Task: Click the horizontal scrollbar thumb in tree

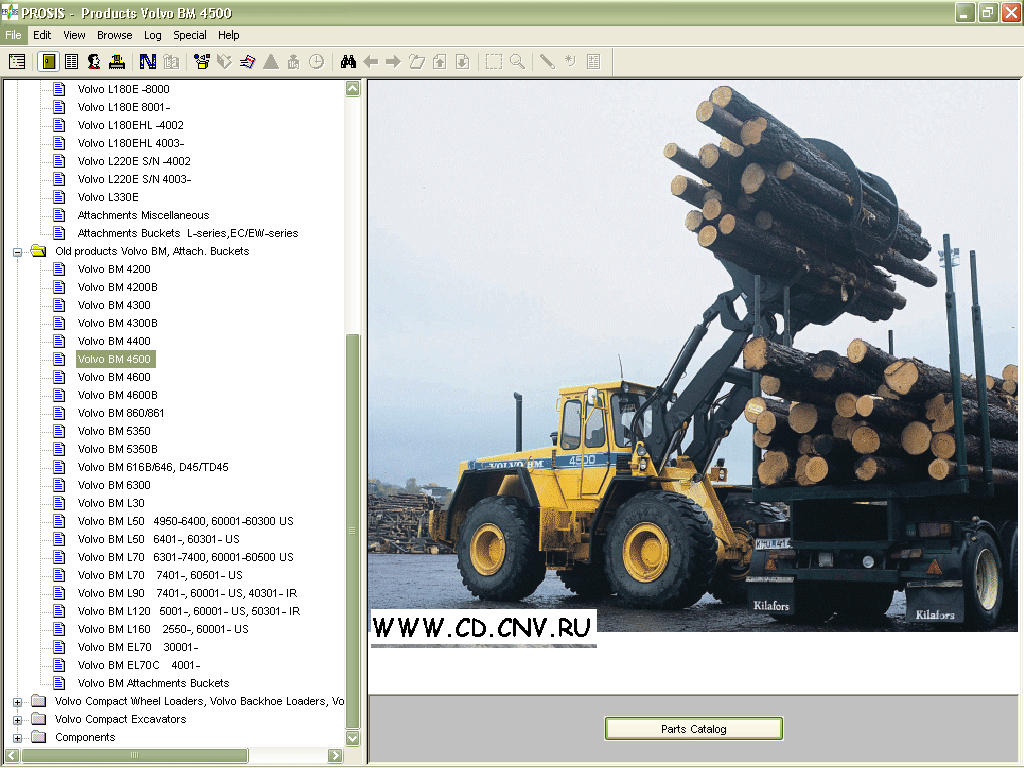Action: point(135,756)
